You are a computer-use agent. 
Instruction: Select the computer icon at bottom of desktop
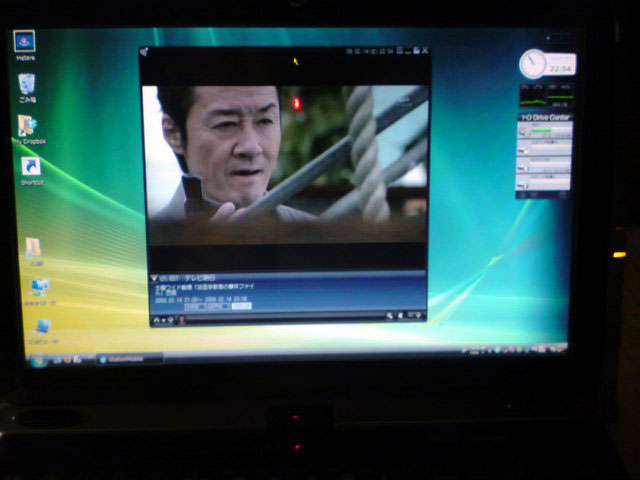point(42,331)
